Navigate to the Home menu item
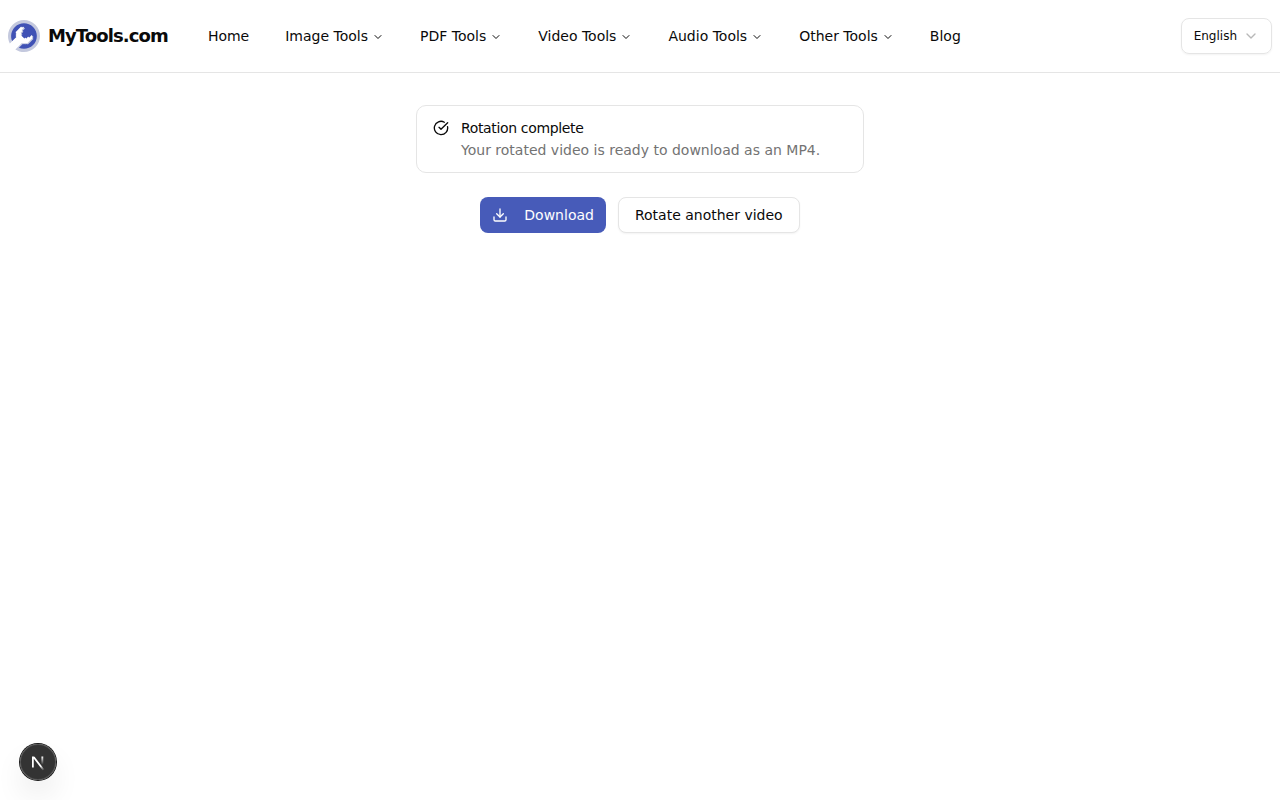Image resolution: width=1280 pixels, height=800 pixels. click(228, 36)
